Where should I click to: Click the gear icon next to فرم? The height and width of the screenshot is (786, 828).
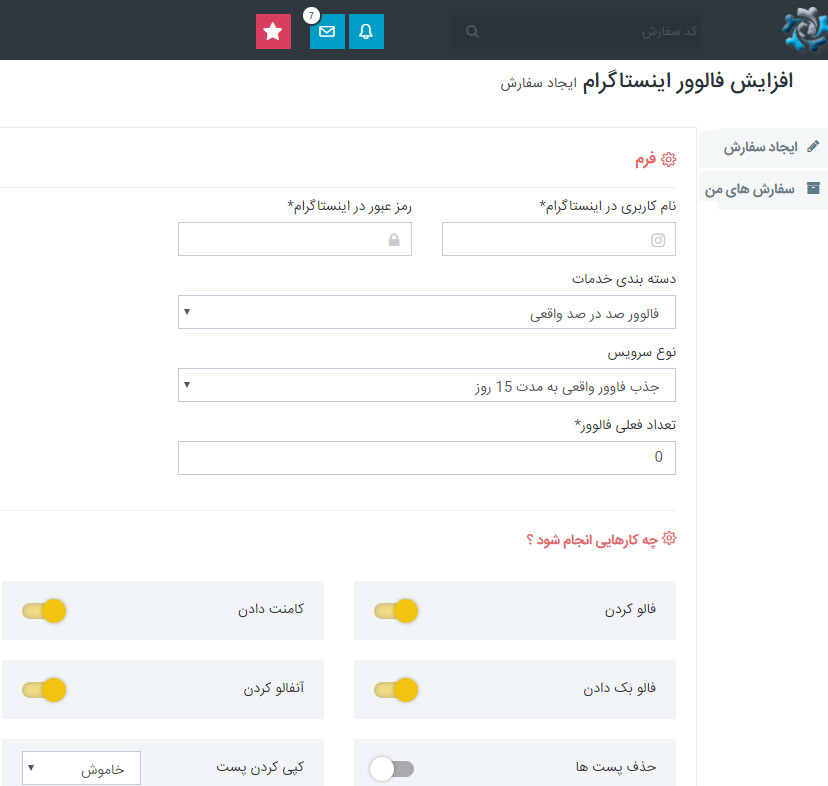669,160
